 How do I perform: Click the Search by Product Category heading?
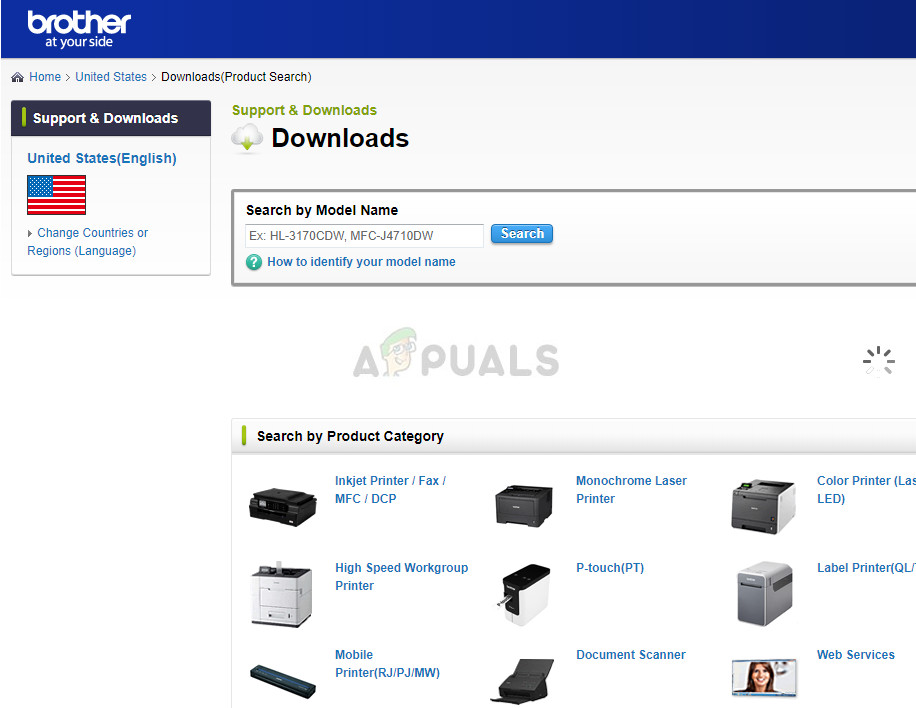pos(350,436)
